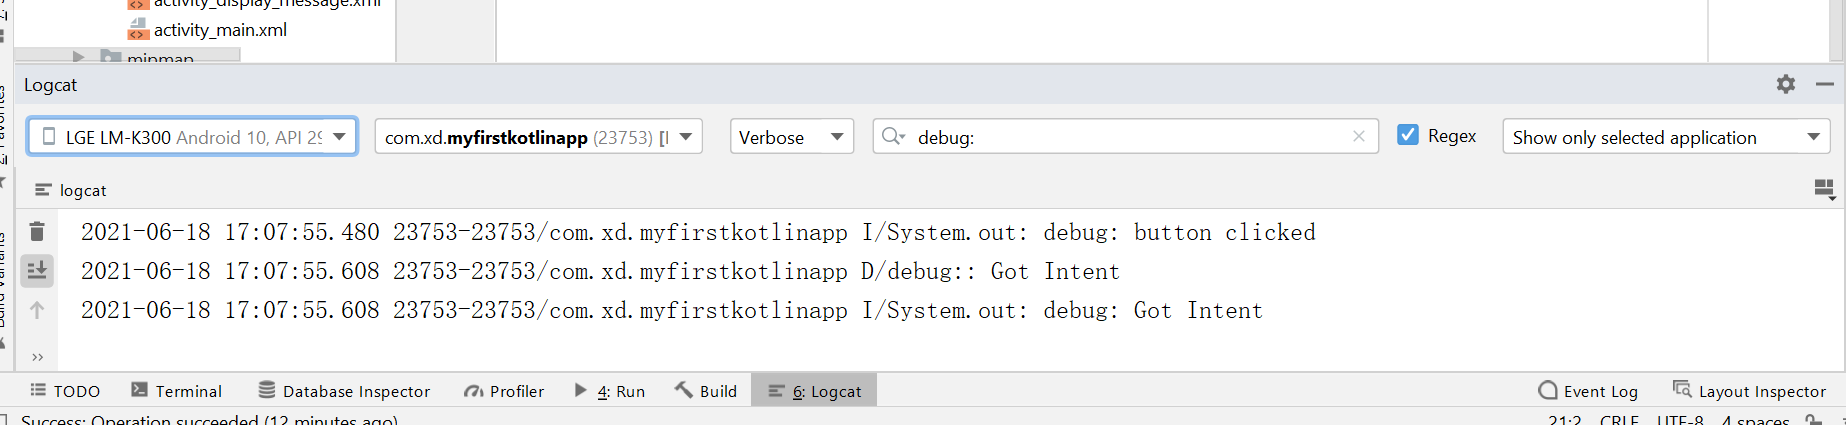Select activity_main.xml in project tree
The width and height of the screenshot is (1846, 425).
point(219,30)
